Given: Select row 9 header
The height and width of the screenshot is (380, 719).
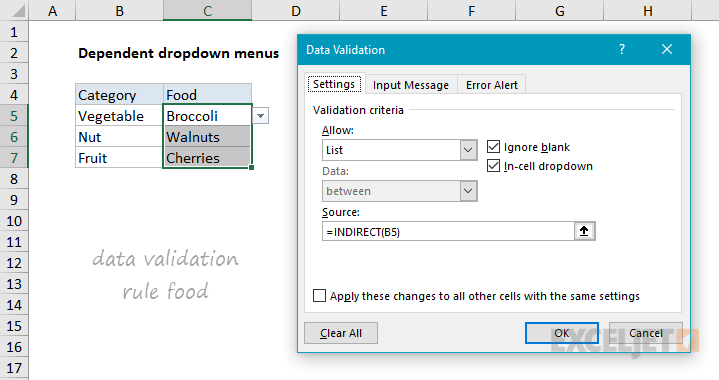Looking at the screenshot, I should click(14, 200).
